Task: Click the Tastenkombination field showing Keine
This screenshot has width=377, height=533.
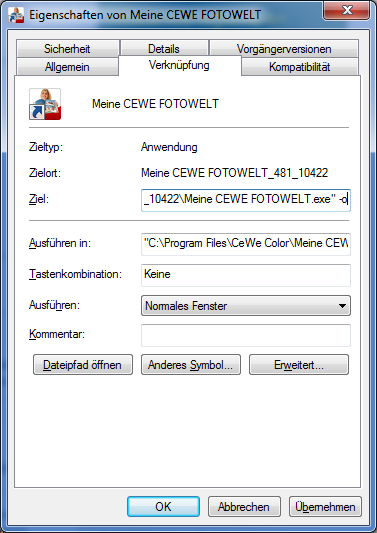Action: point(246,275)
